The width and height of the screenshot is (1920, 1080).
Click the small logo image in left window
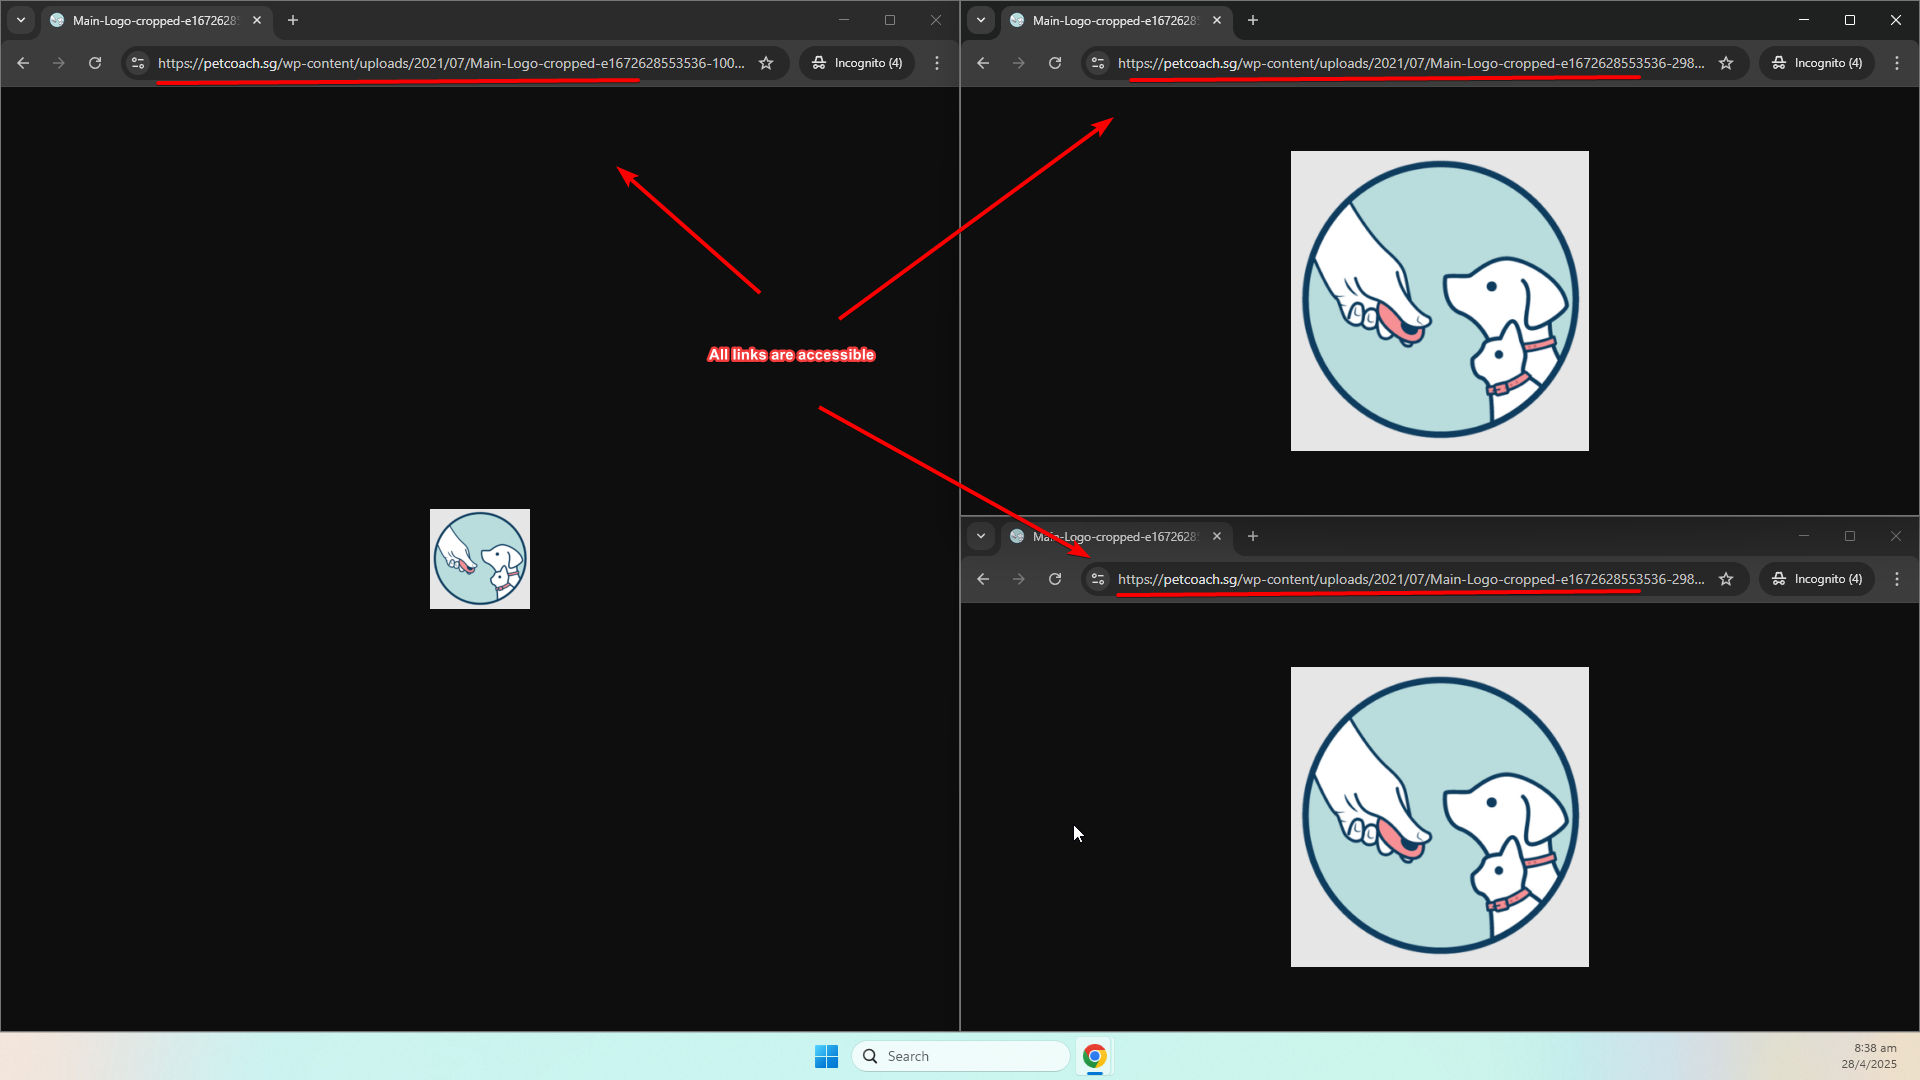tap(480, 559)
